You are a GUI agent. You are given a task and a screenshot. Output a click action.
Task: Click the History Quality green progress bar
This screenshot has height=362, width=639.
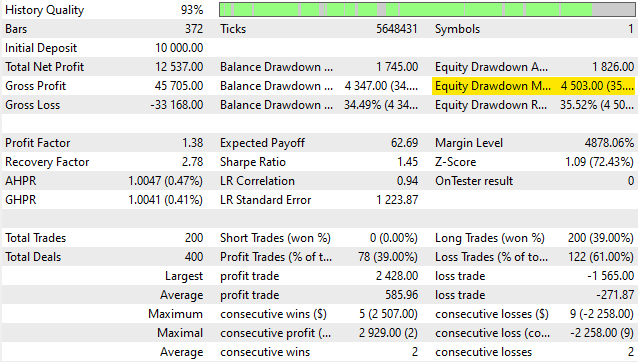click(x=427, y=9)
